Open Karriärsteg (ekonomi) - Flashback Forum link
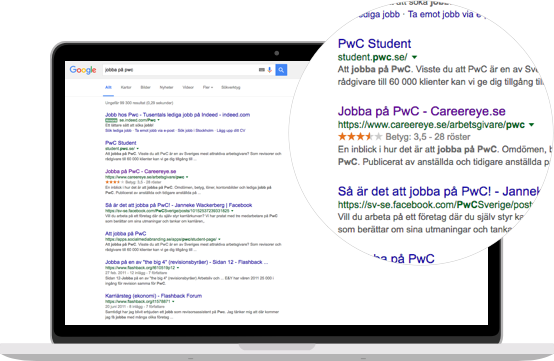 pyautogui.click(x=153, y=296)
